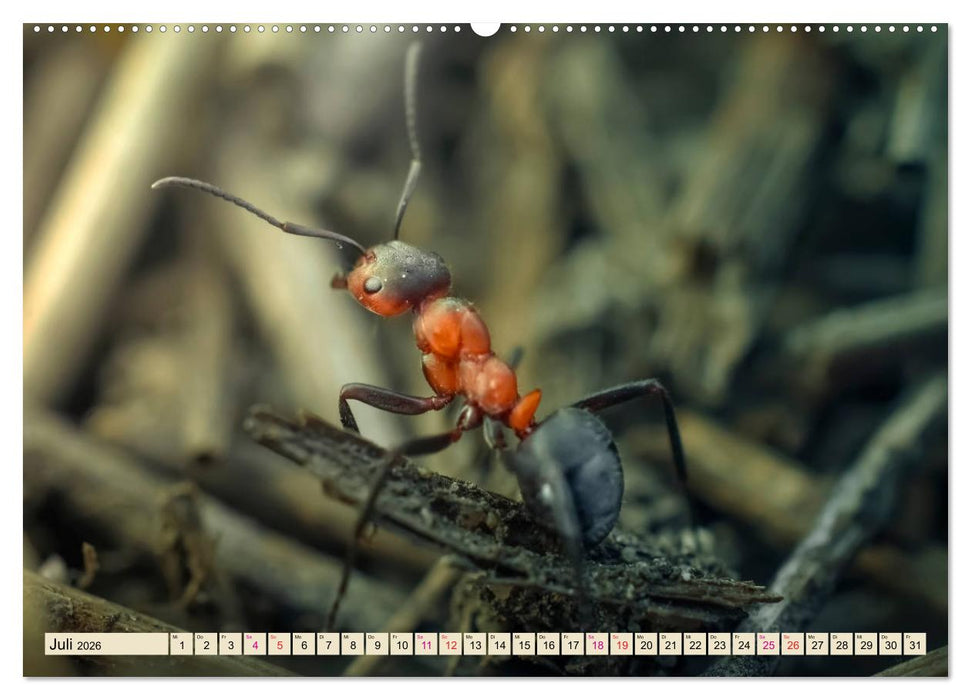Pick Sunday July 5 date cell
This screenshot has width=971, height=700.
279,644
